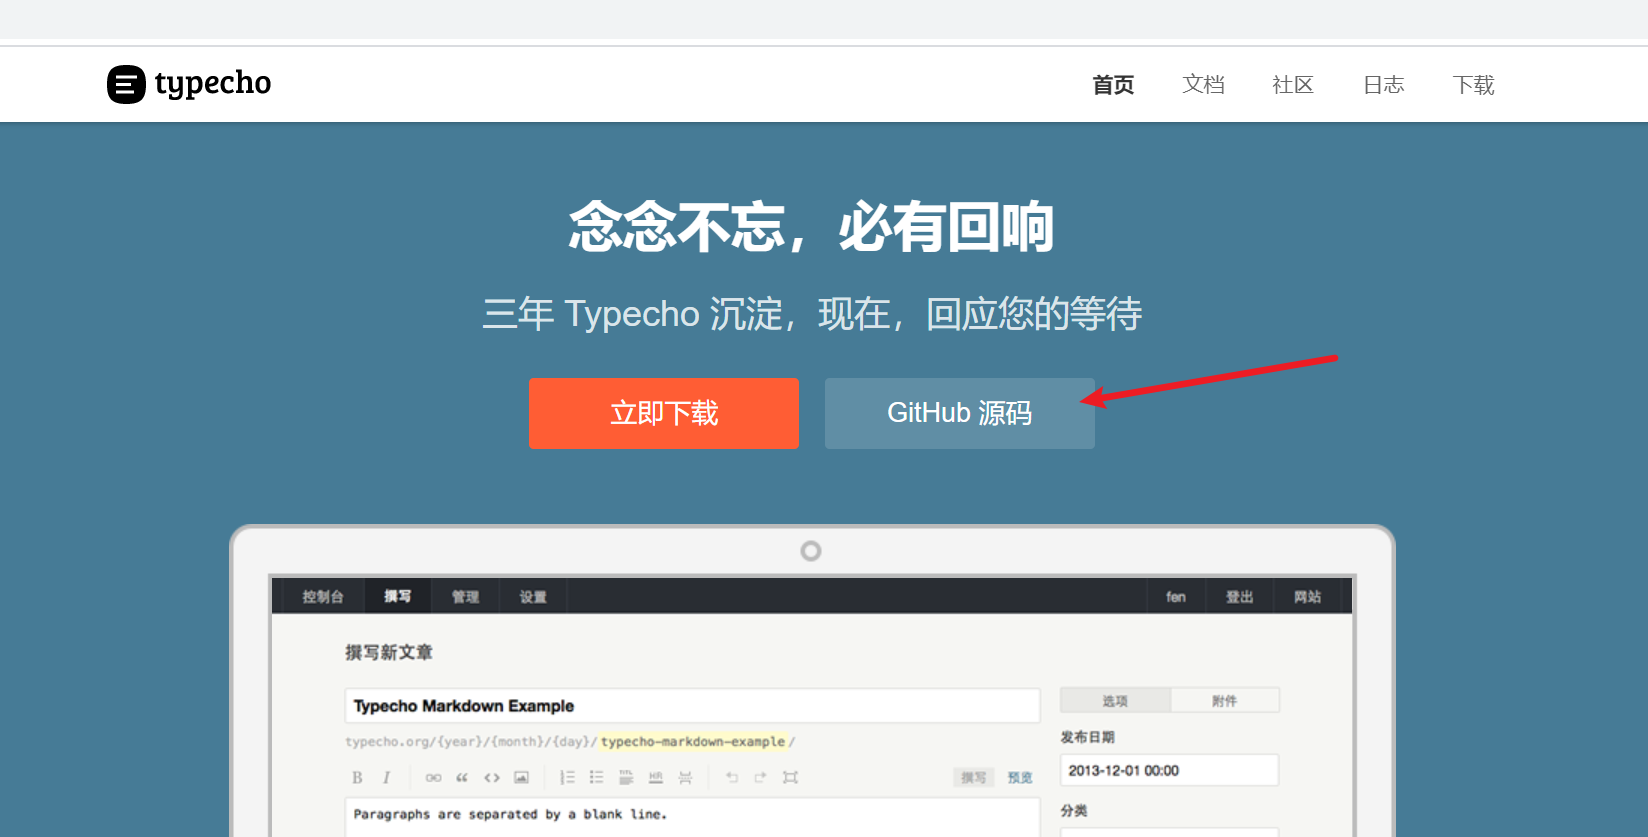
Task: Insert a hyperlink using the link icon
Action: (433, 777)
